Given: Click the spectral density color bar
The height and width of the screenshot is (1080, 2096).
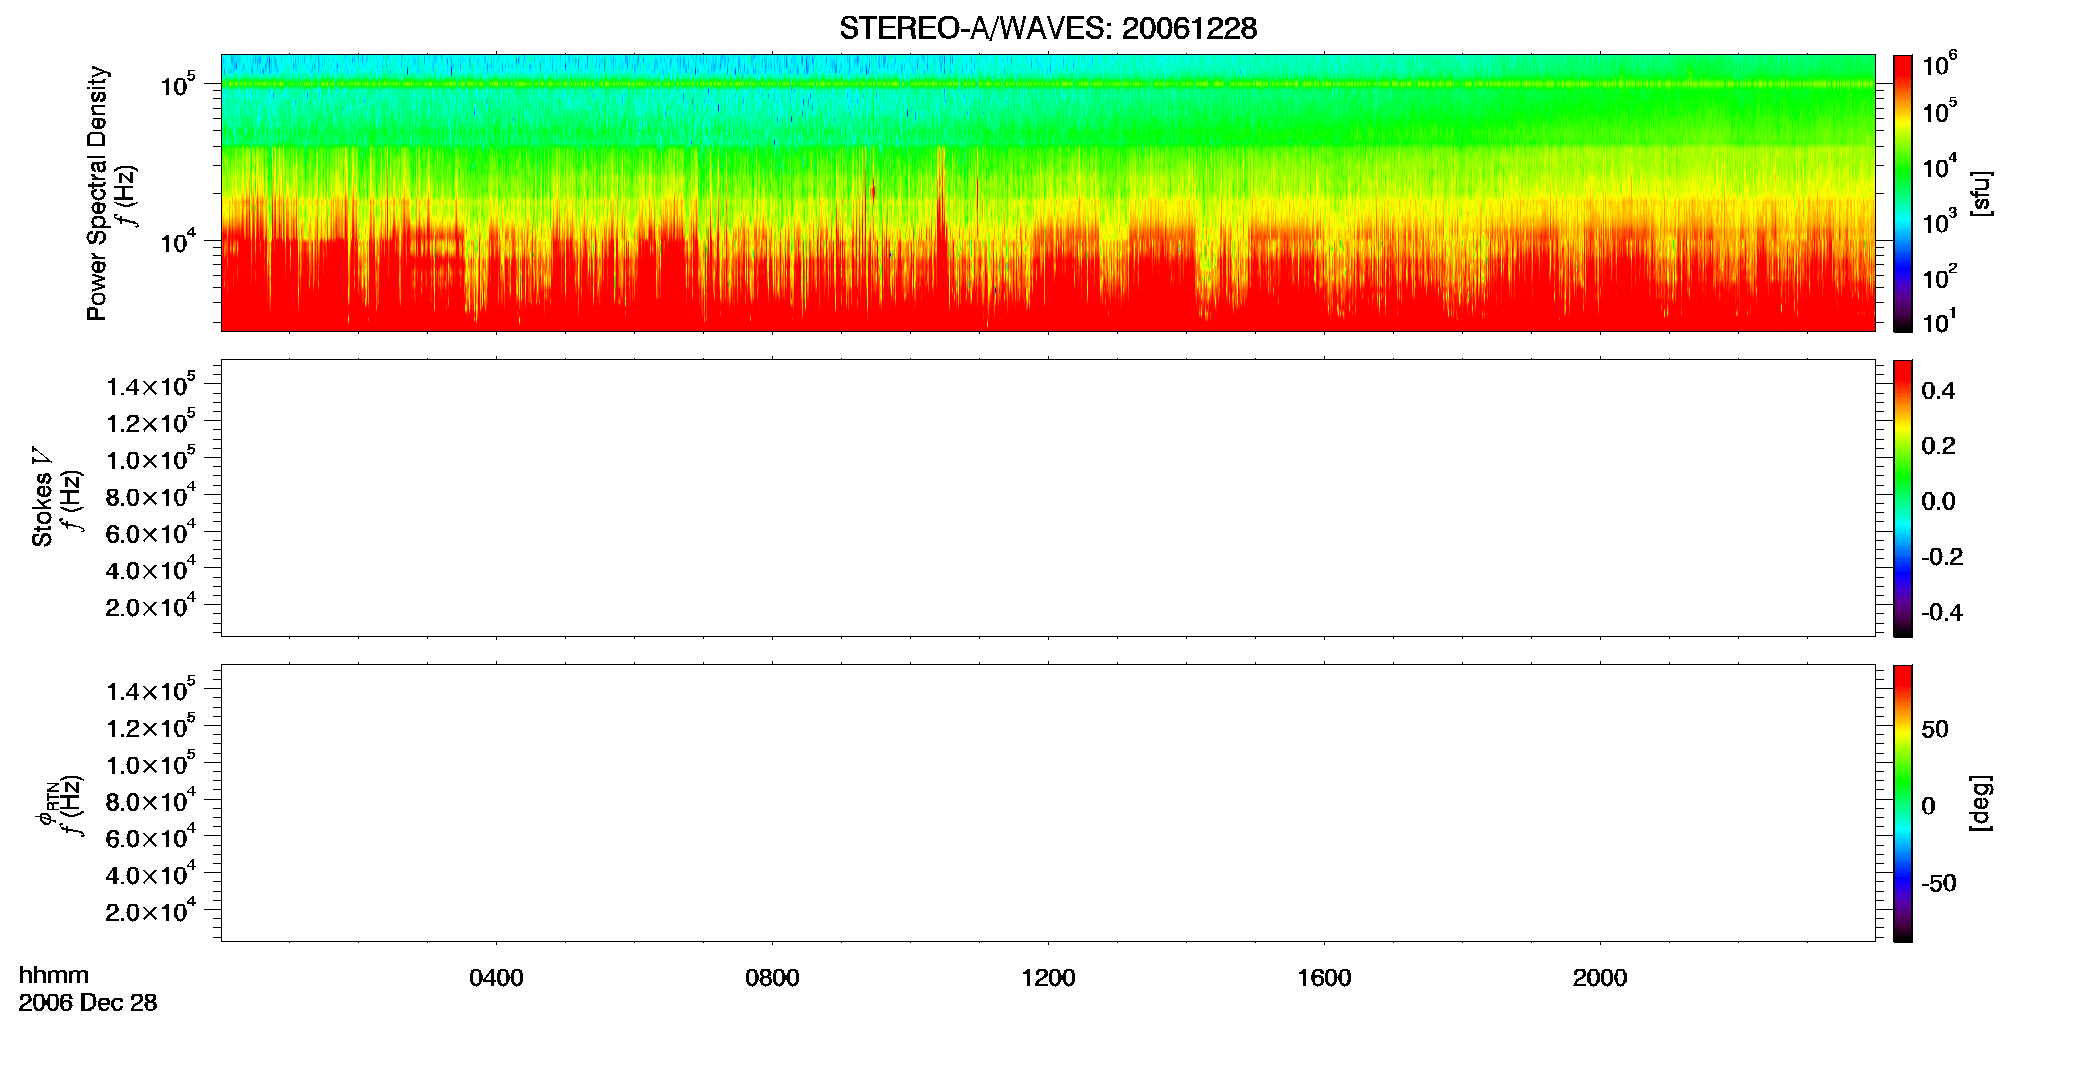Looking at the screenshot, I should [1902, 193].
